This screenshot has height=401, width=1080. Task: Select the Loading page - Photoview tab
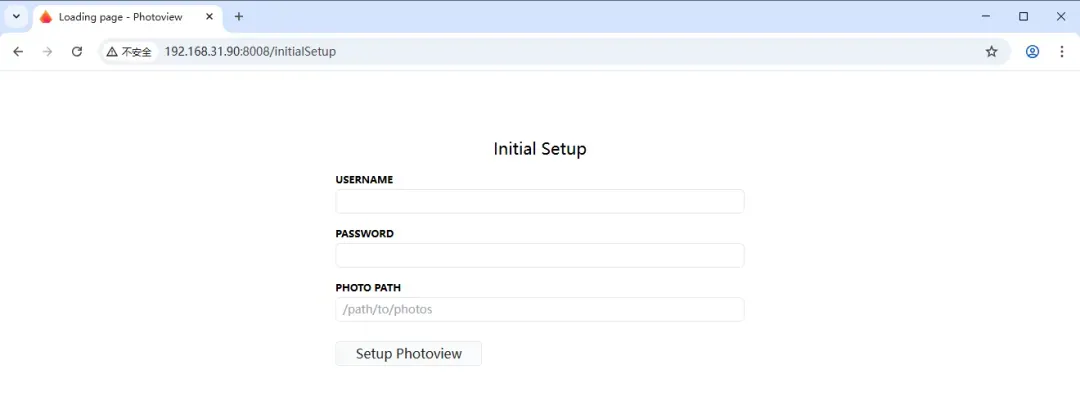(x=120, y=17)
